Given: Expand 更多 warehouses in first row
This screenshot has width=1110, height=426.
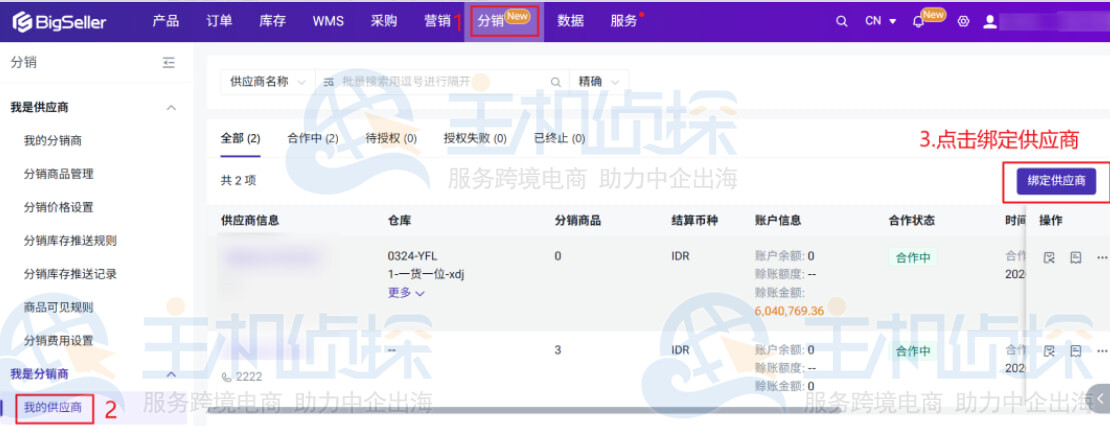Looking at the screenshot, I should point(406,292).
